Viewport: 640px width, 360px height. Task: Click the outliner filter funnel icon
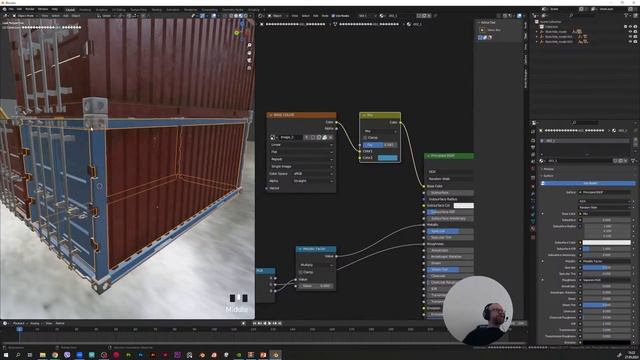627,16
